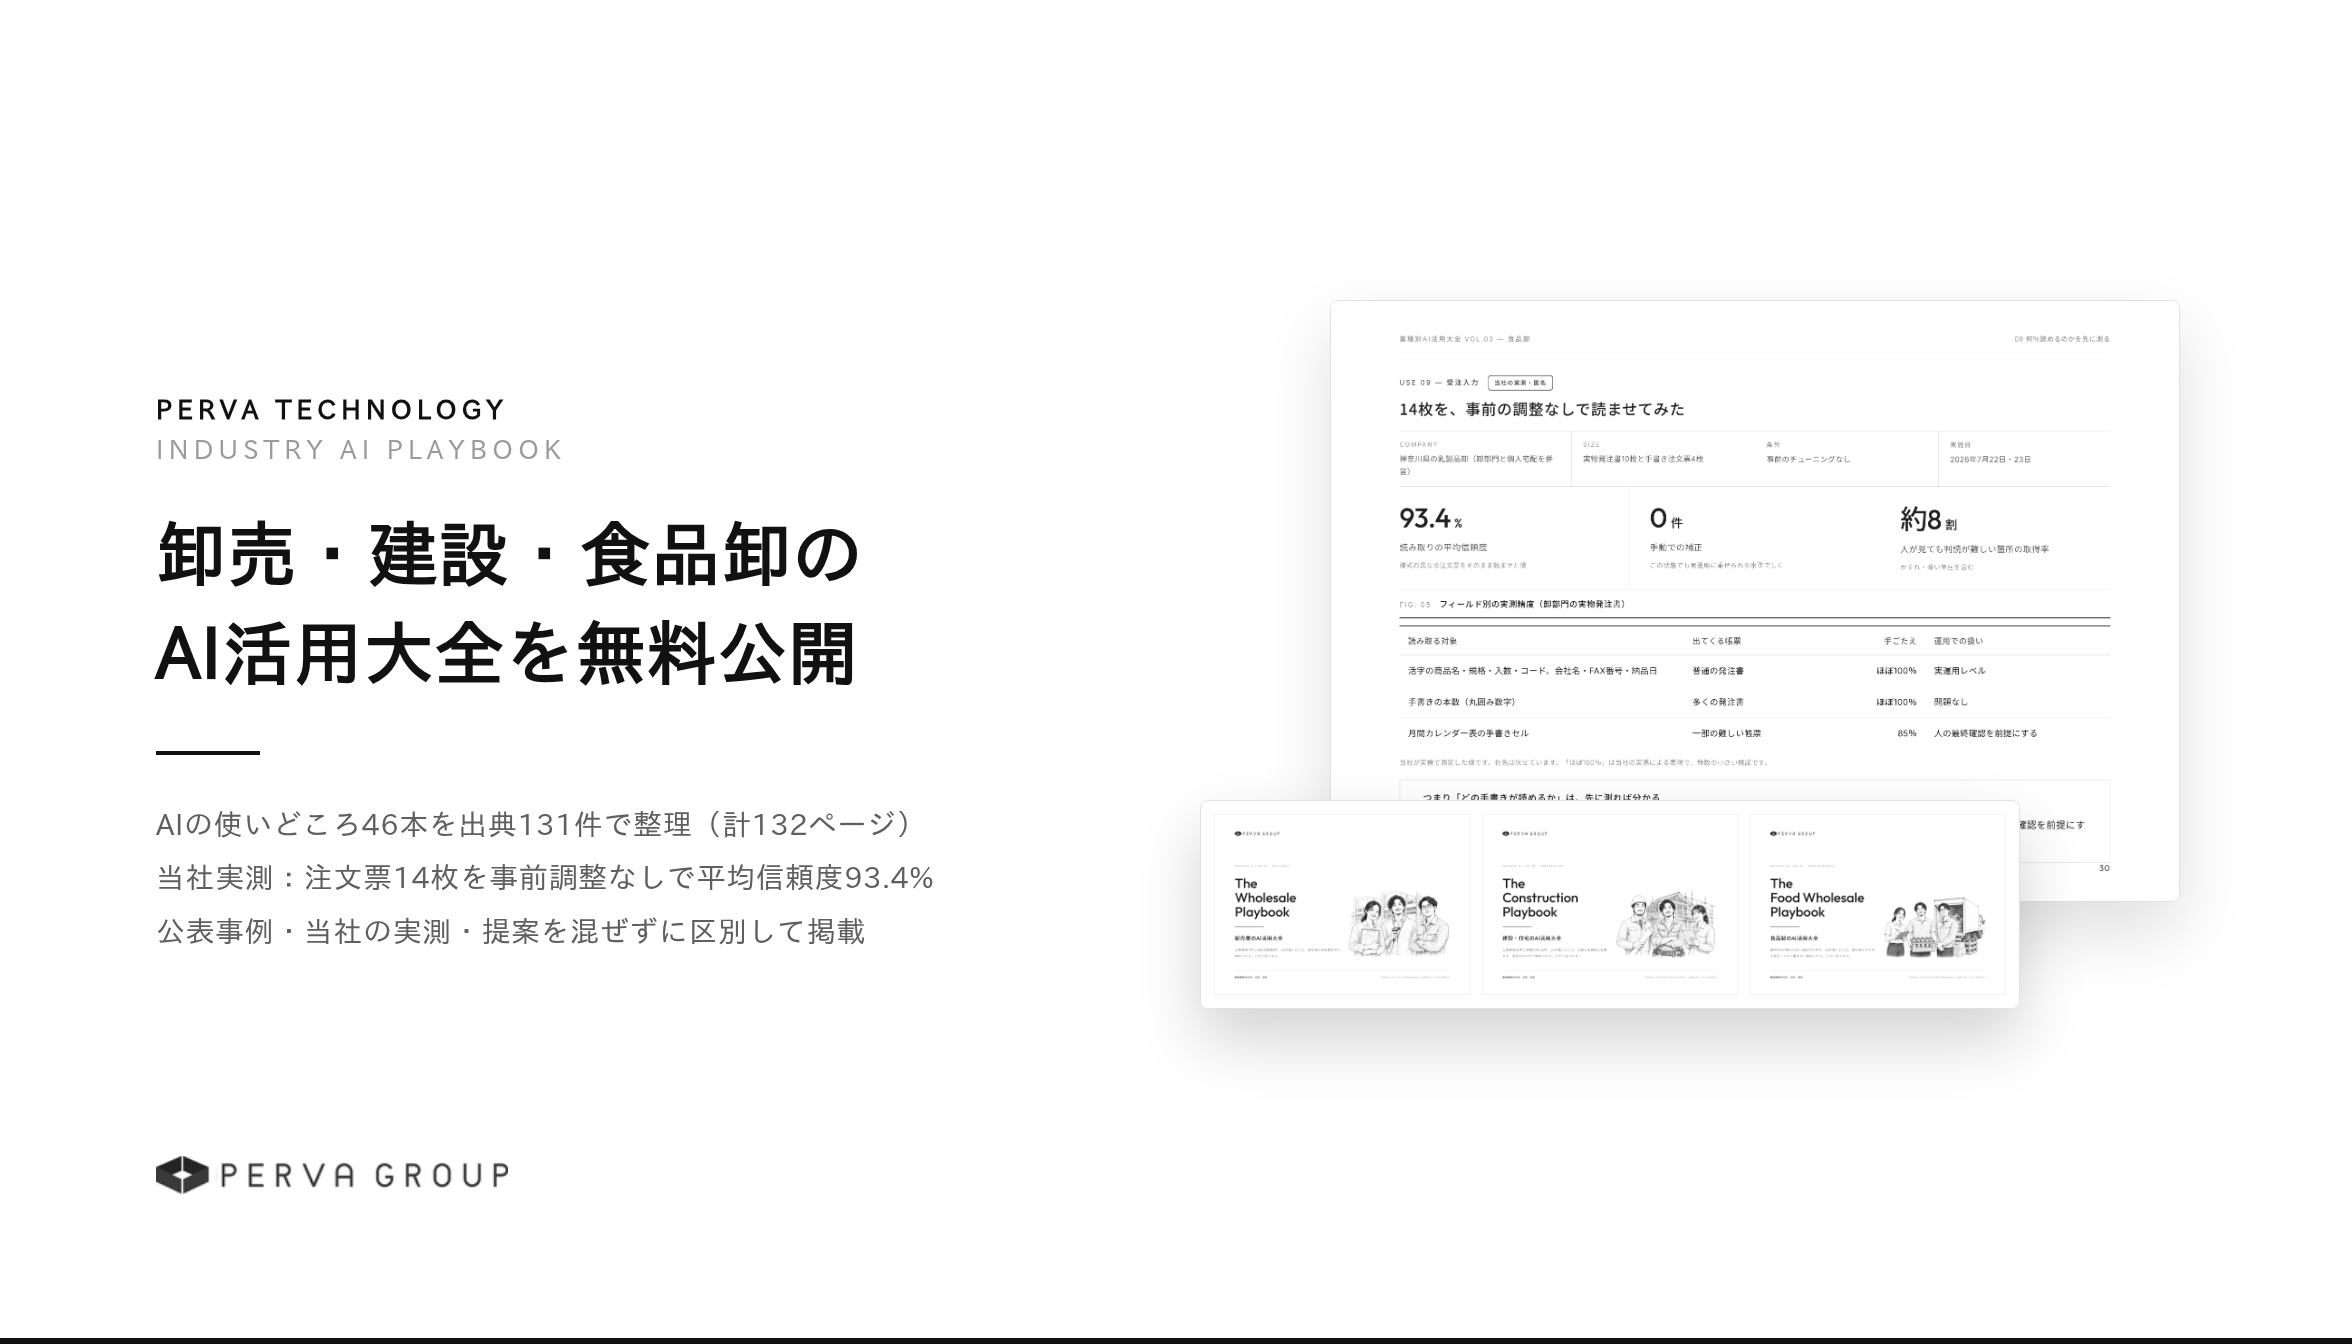Viewport: 2352px width, 1344px height.
Task: Click the 0件 manual corrections figure
Action: [1666, 519]
